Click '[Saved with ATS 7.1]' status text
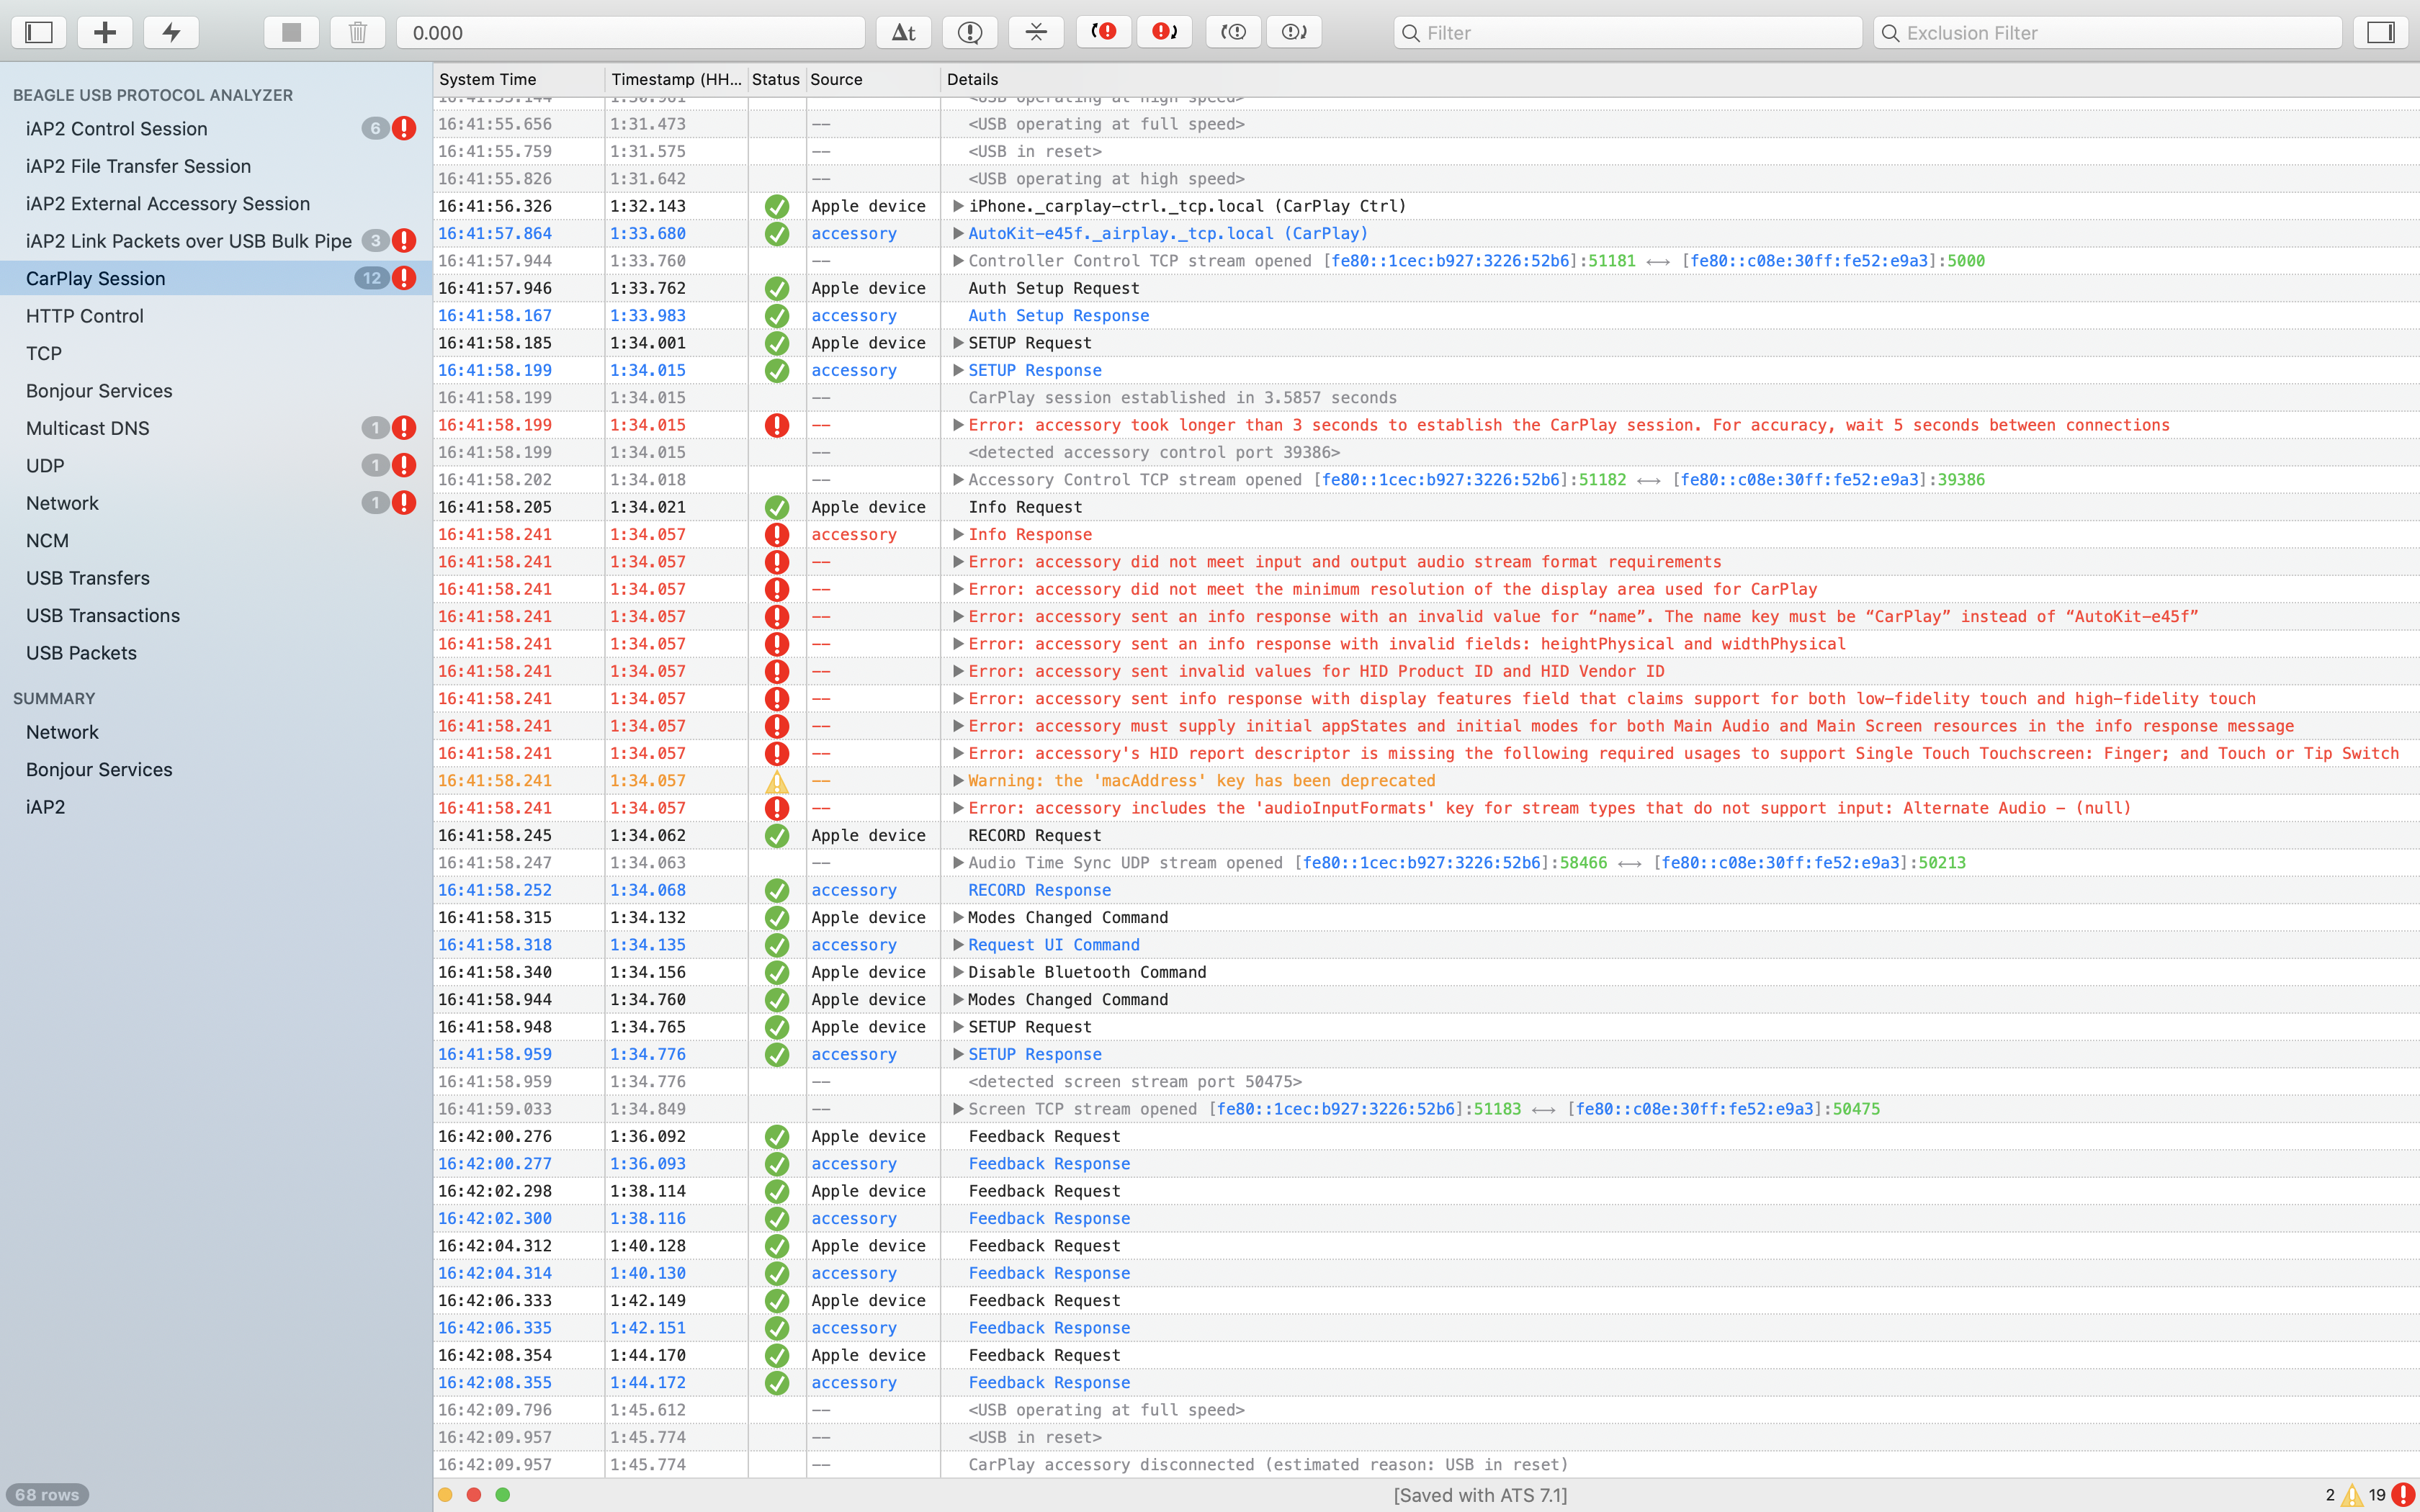Screen dimensions: 2420x1512 tap(1480, 1495)
